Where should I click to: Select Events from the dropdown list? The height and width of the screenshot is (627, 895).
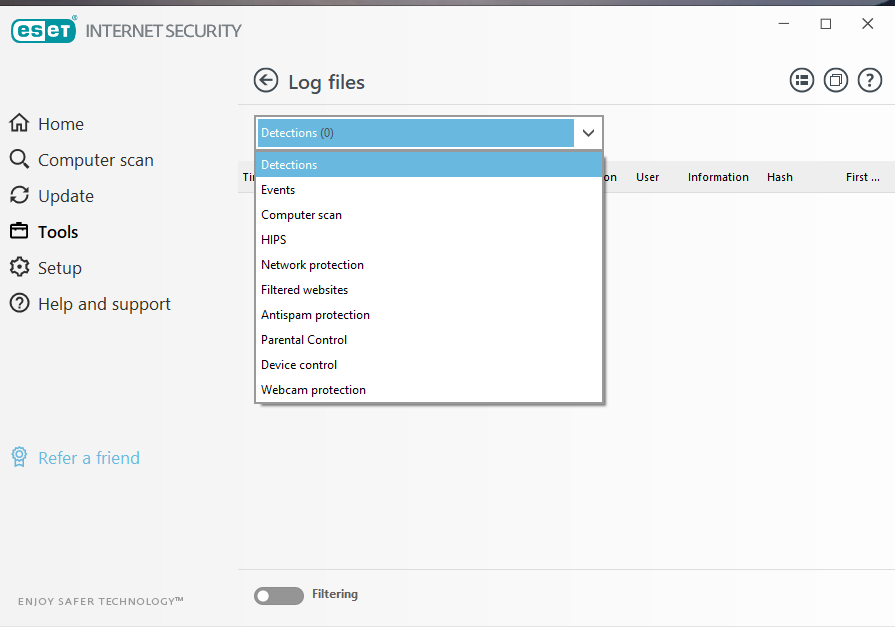click(x=429, y=190)
